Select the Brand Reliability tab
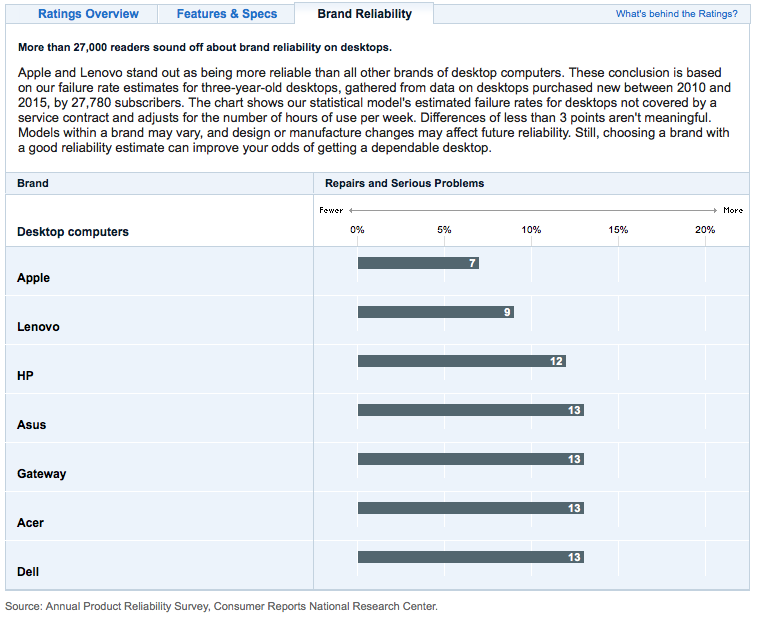770x625 pixels. pyautogui.click(x=364, y=14)
